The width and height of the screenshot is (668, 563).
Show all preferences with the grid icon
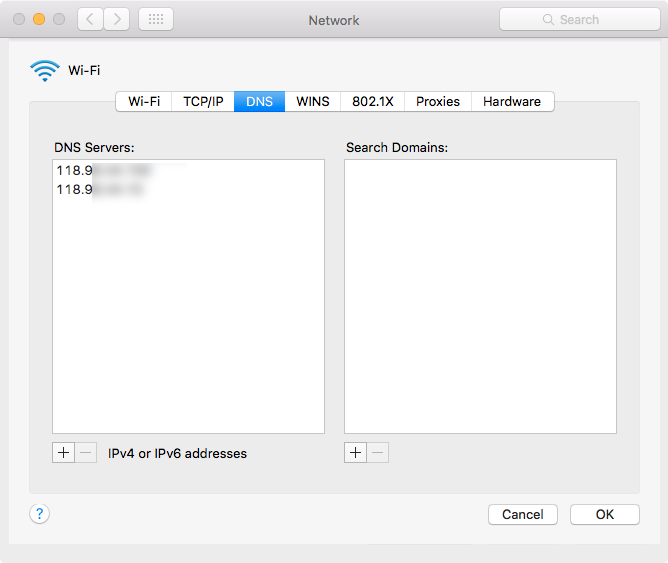point(156,19)
